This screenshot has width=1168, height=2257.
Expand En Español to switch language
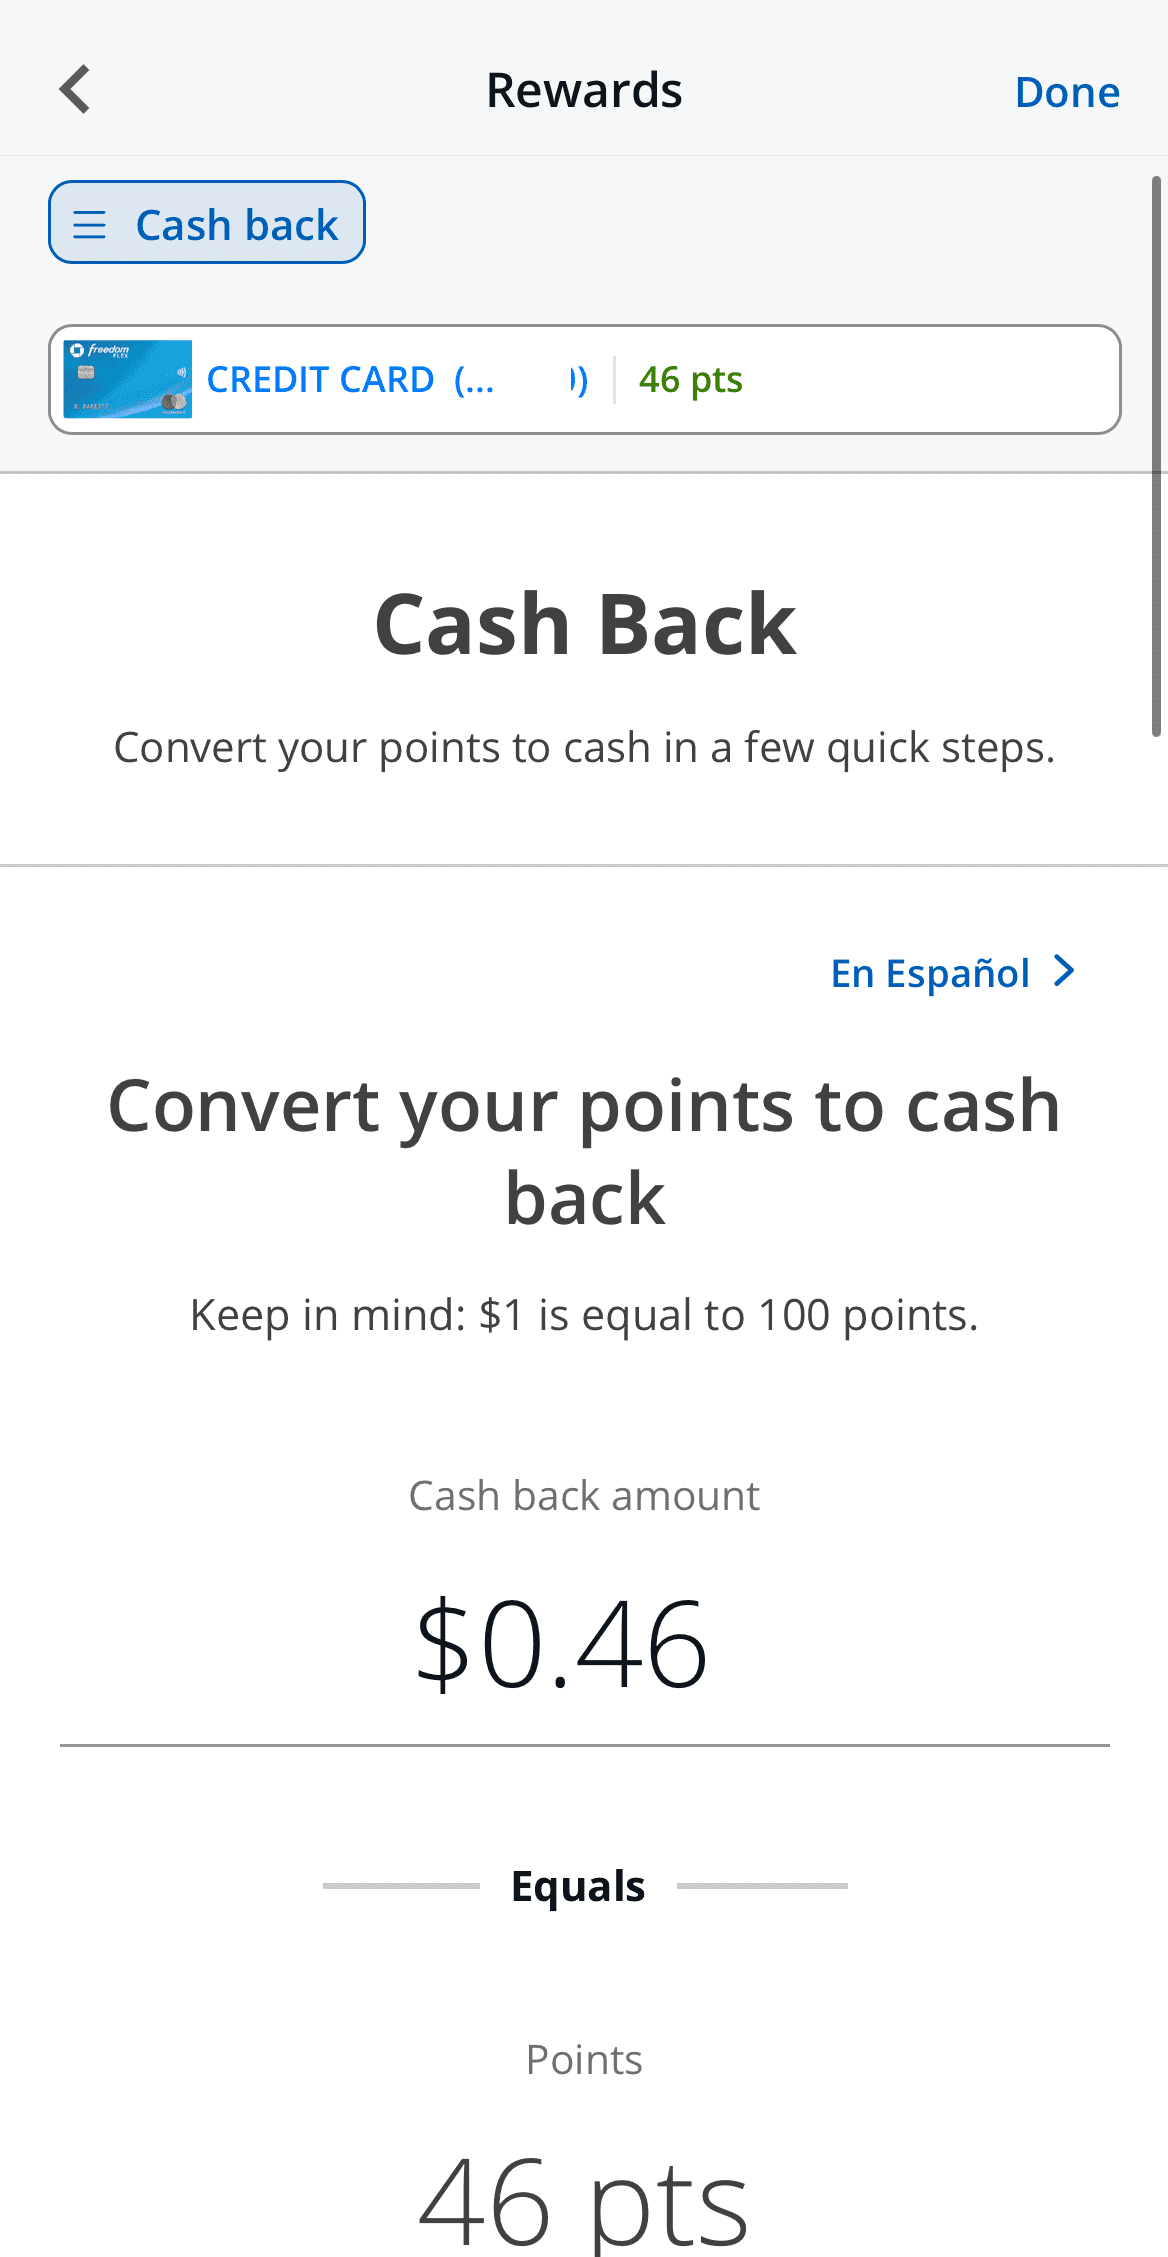point(931,971)
